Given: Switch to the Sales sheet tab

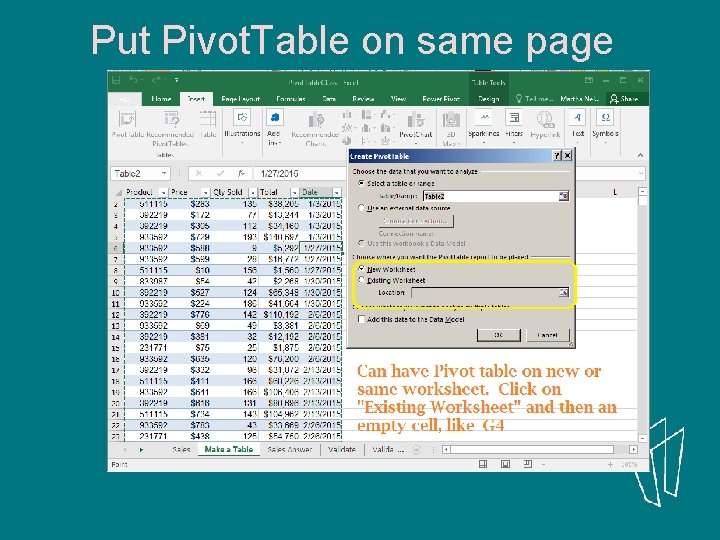Looking at the screenshot, I should [x=181, y=450].
